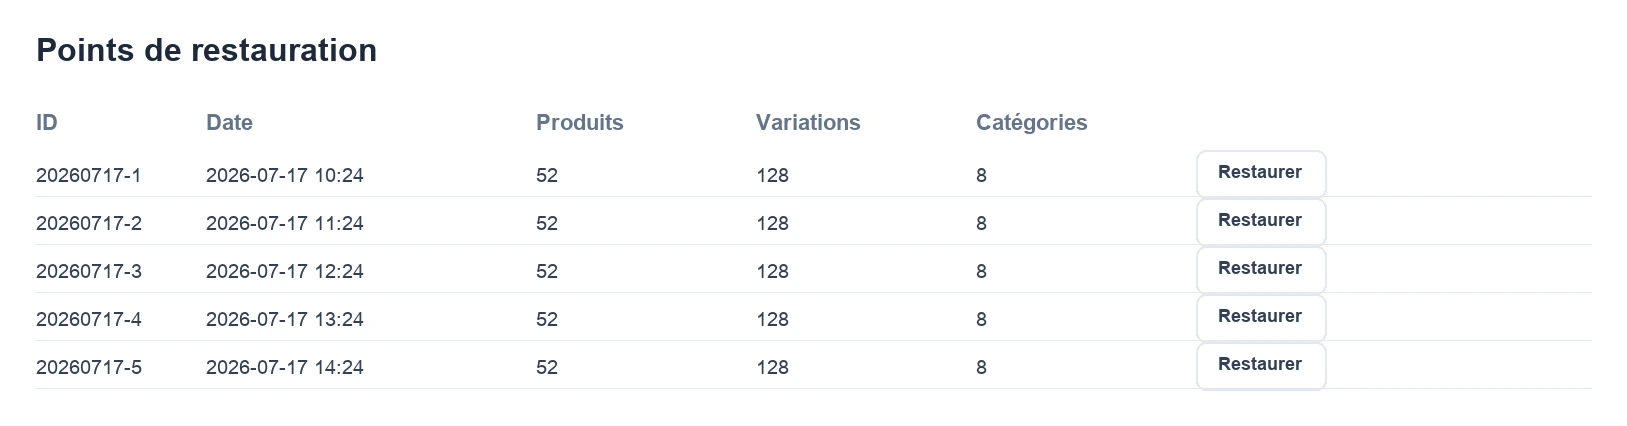Viewport: 1627px width, 426px height.
Task: Click the Produits column header
Action: 580,123
